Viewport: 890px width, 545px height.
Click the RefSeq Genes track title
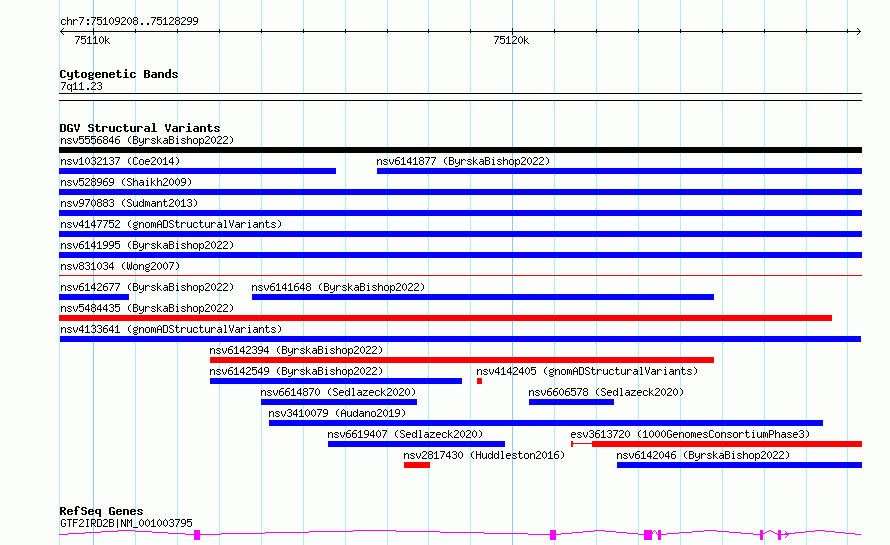tap(101, 511)
